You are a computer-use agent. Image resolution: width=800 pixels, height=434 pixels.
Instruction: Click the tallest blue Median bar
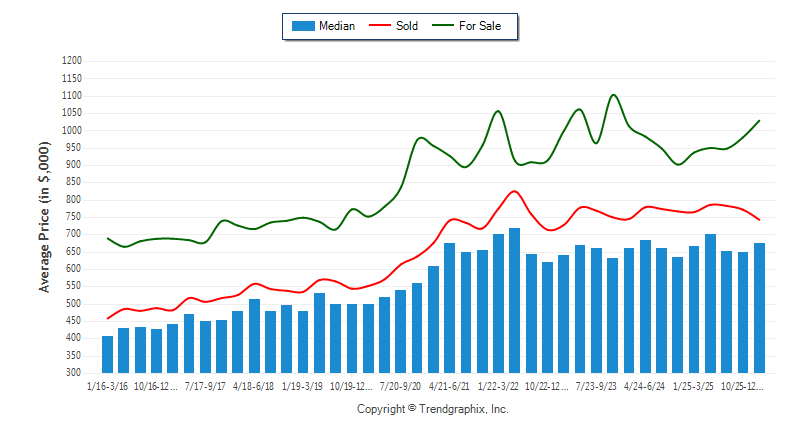click(515, 300)
